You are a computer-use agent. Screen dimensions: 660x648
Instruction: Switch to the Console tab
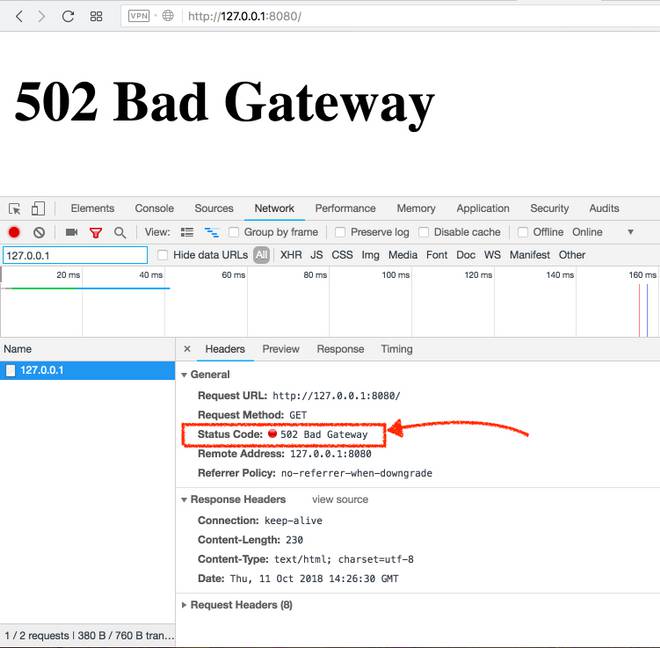(x=154, y=208)
